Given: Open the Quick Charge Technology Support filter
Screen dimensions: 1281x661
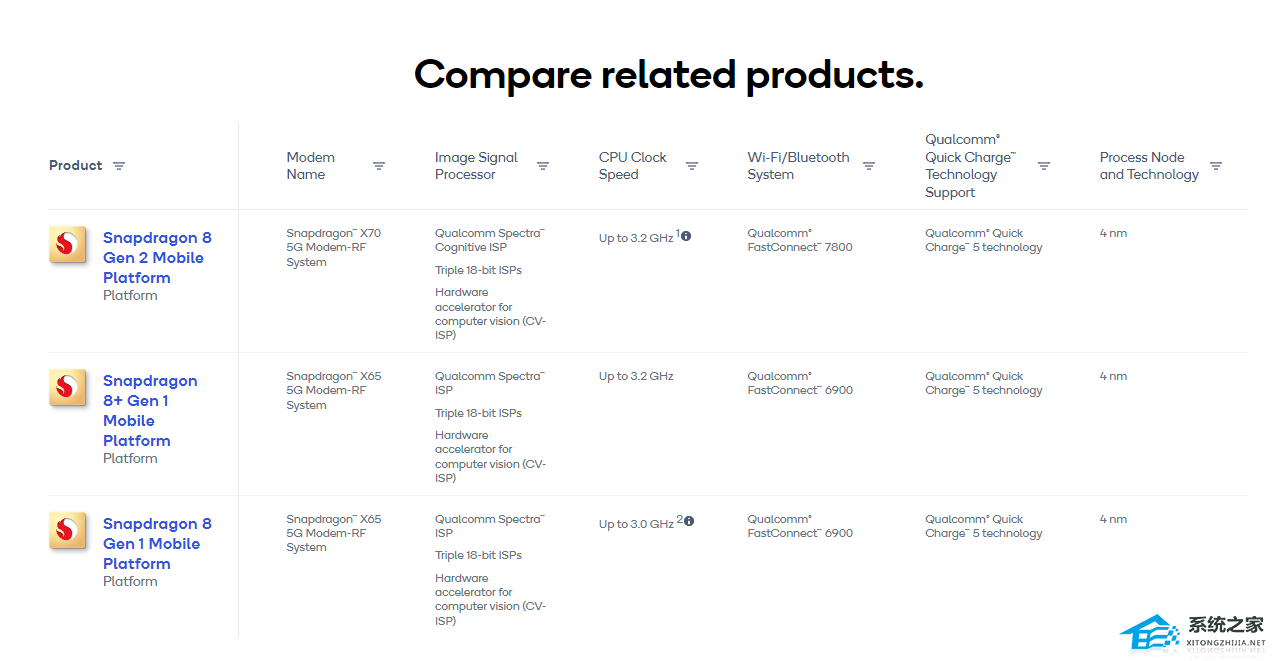Looking at the screenshot, I should (x=1044, y=166).
